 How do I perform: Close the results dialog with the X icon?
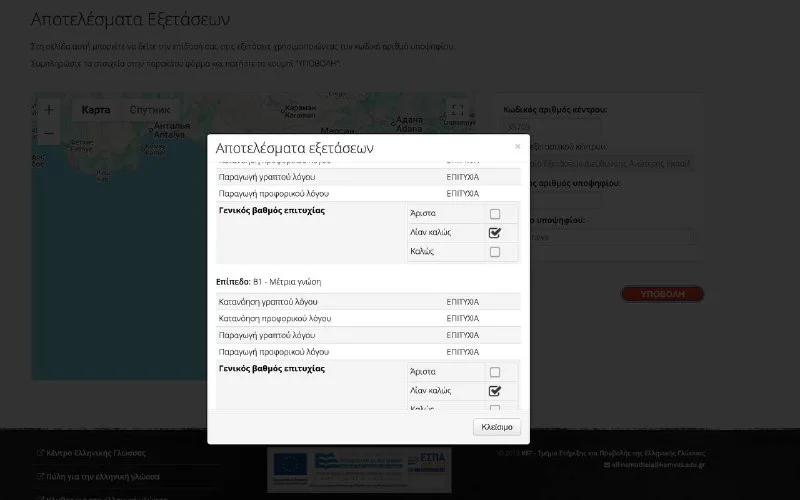click(x=517, y=147)
